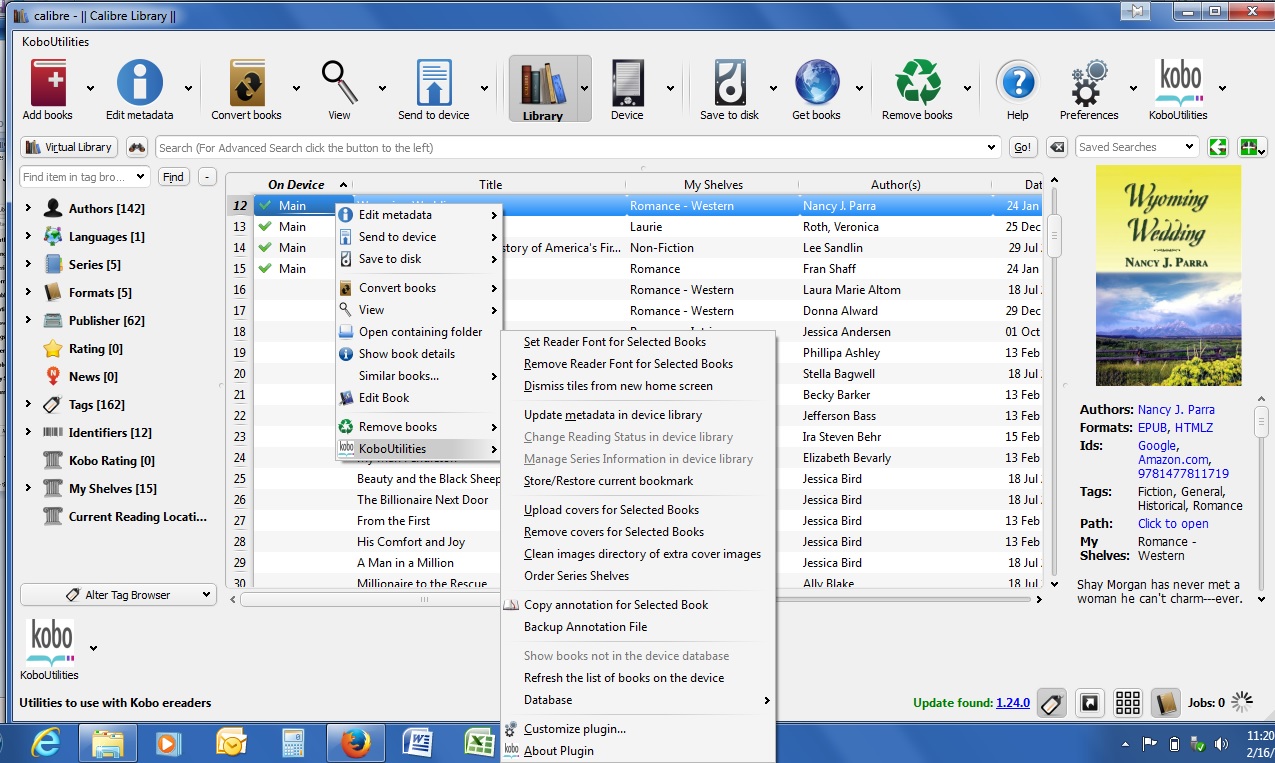Click the Get books globe icon

[x=816, y=84]
